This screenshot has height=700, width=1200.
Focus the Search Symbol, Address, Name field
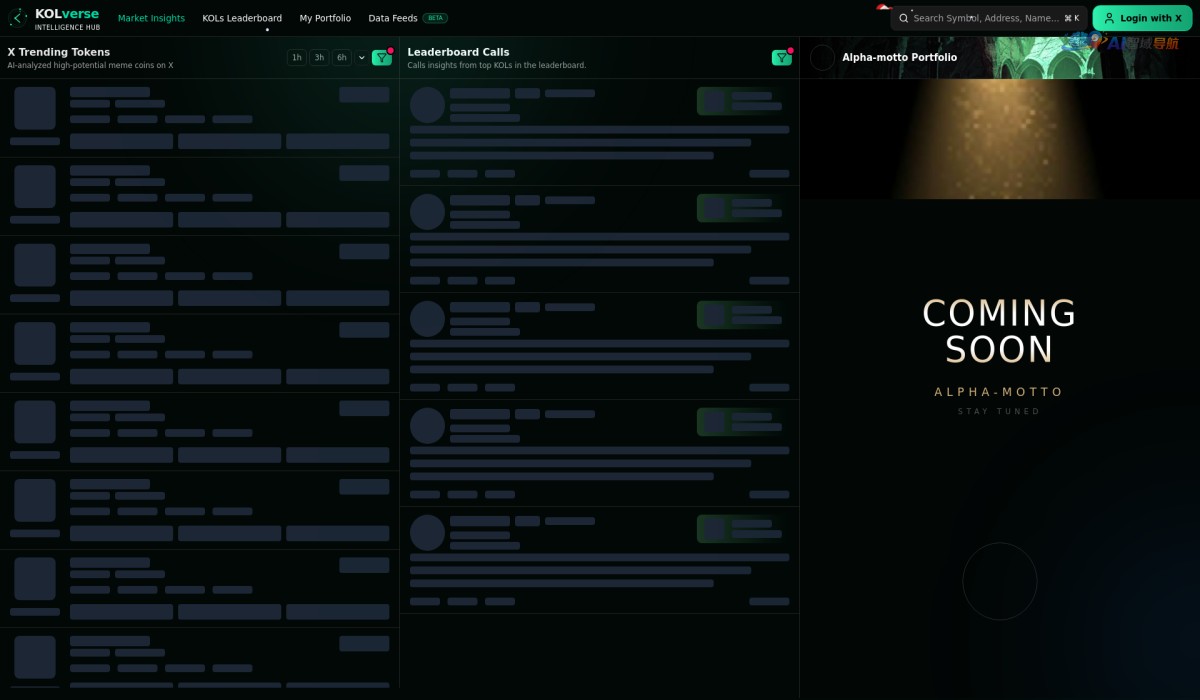click(x=985, y=18)
